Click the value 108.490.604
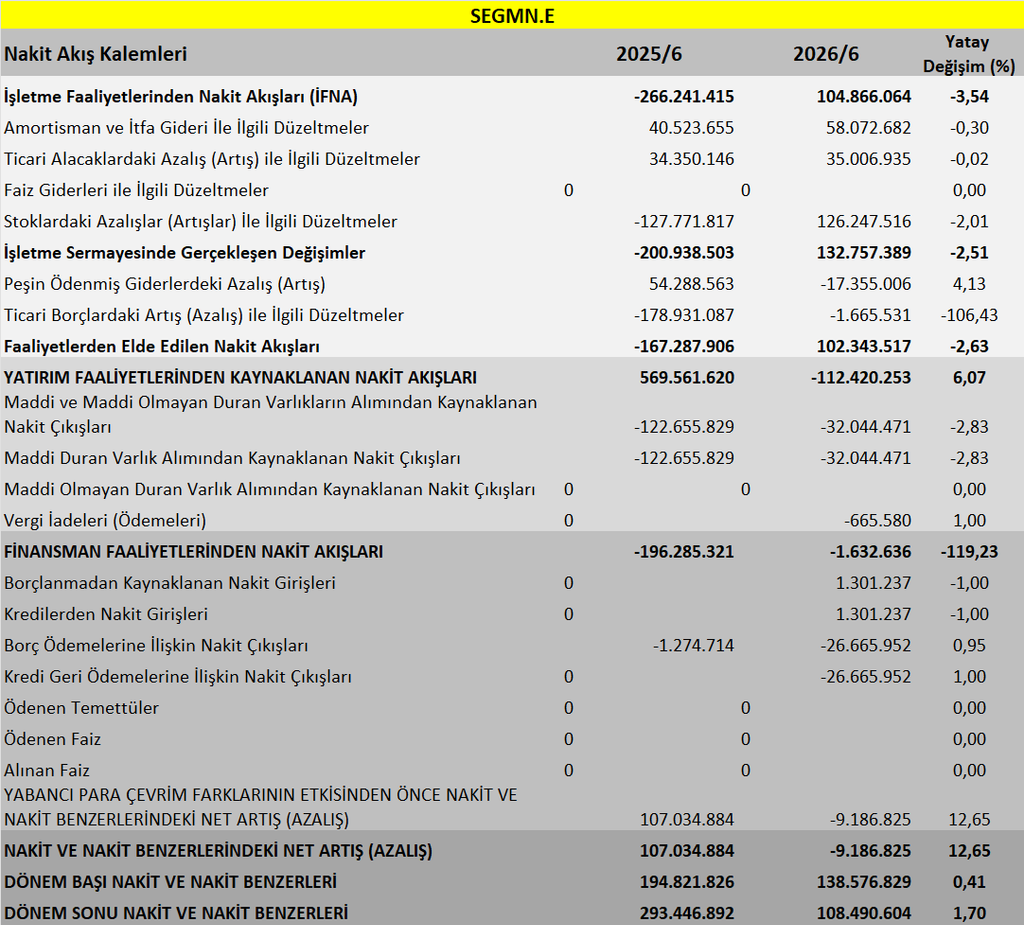 [x=863, y=913]
